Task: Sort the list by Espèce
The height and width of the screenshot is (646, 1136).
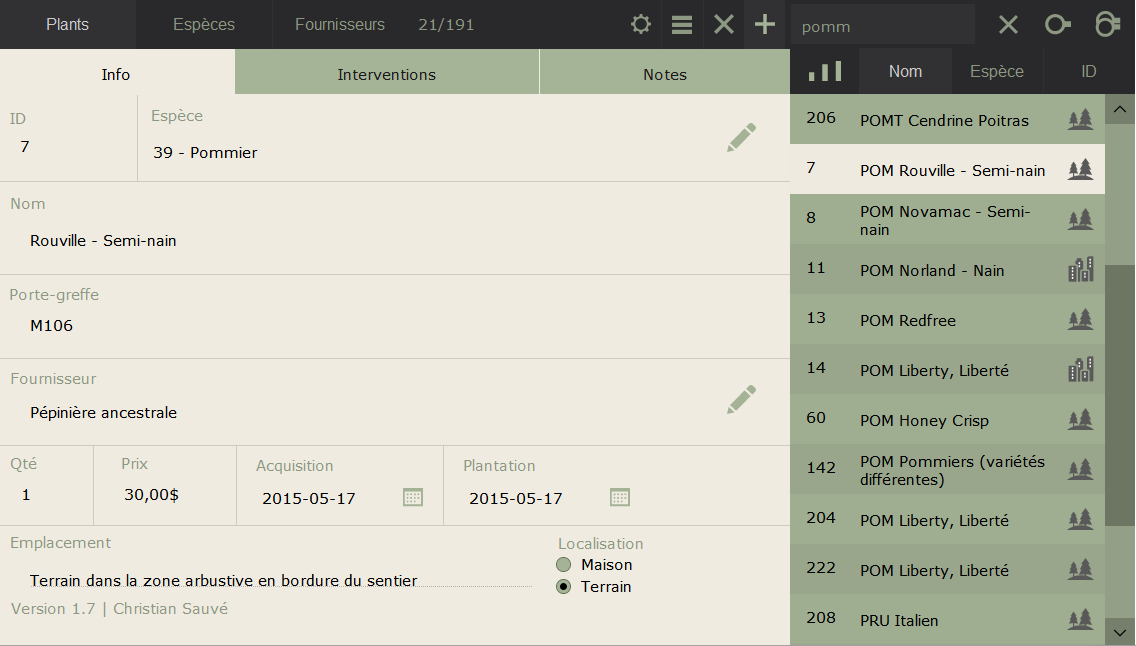Action: (997, 71)
